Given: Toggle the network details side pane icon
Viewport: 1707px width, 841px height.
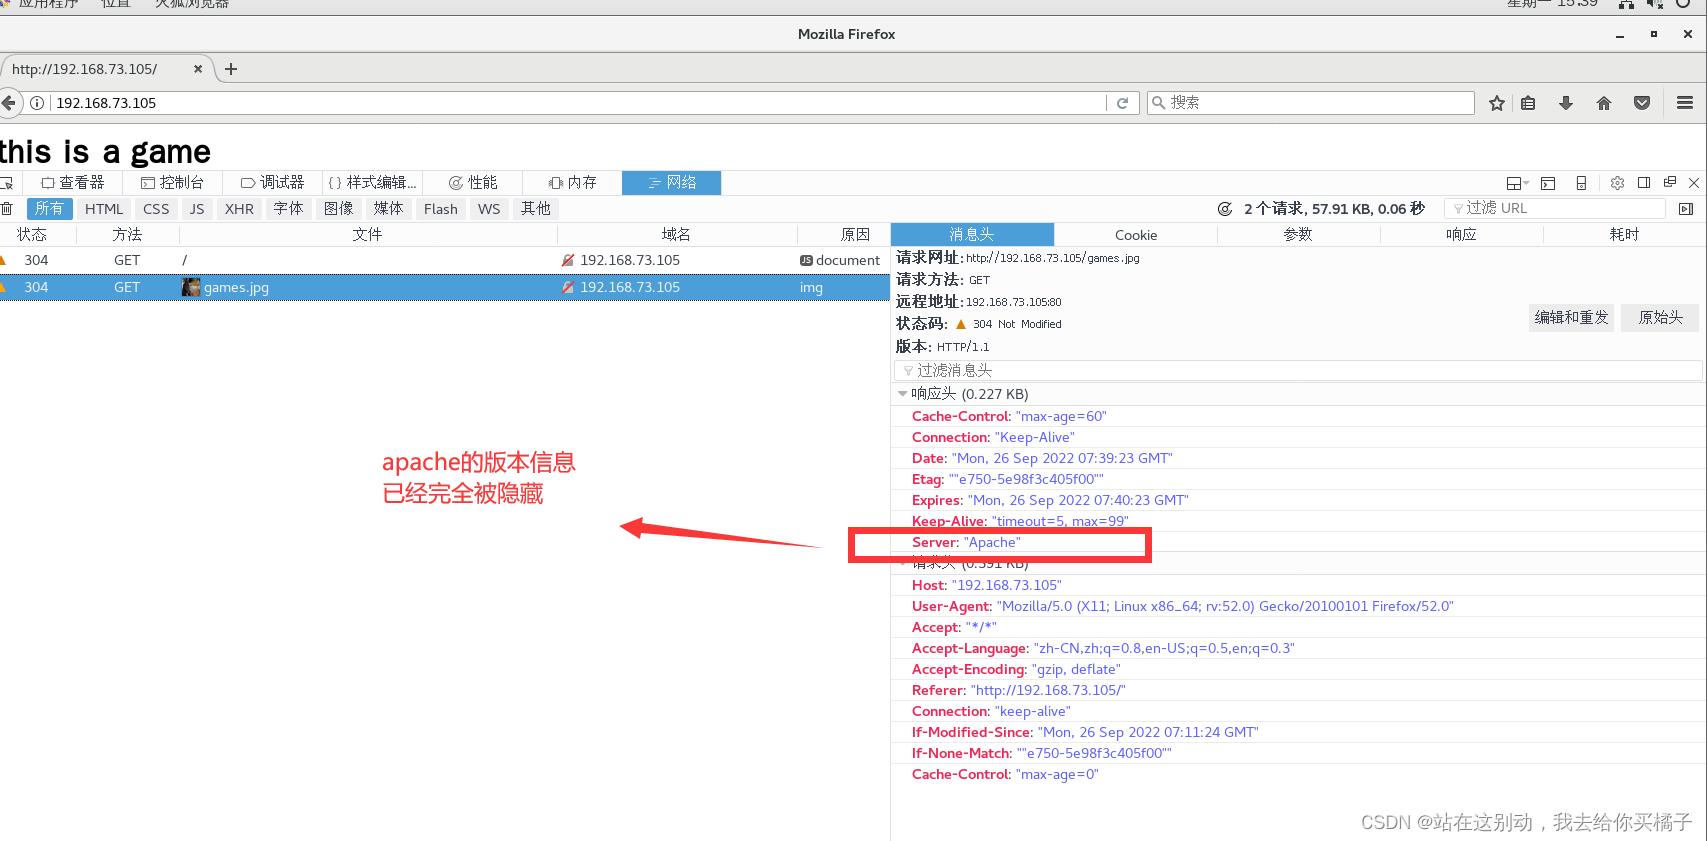Looking at the screenshot, I should coord(1686,209).
